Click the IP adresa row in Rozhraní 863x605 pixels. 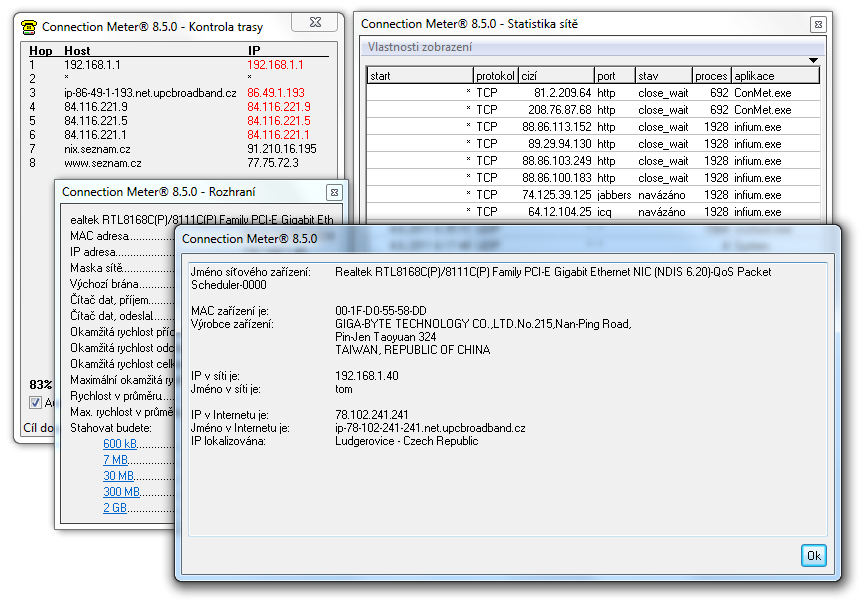(122, 252)
